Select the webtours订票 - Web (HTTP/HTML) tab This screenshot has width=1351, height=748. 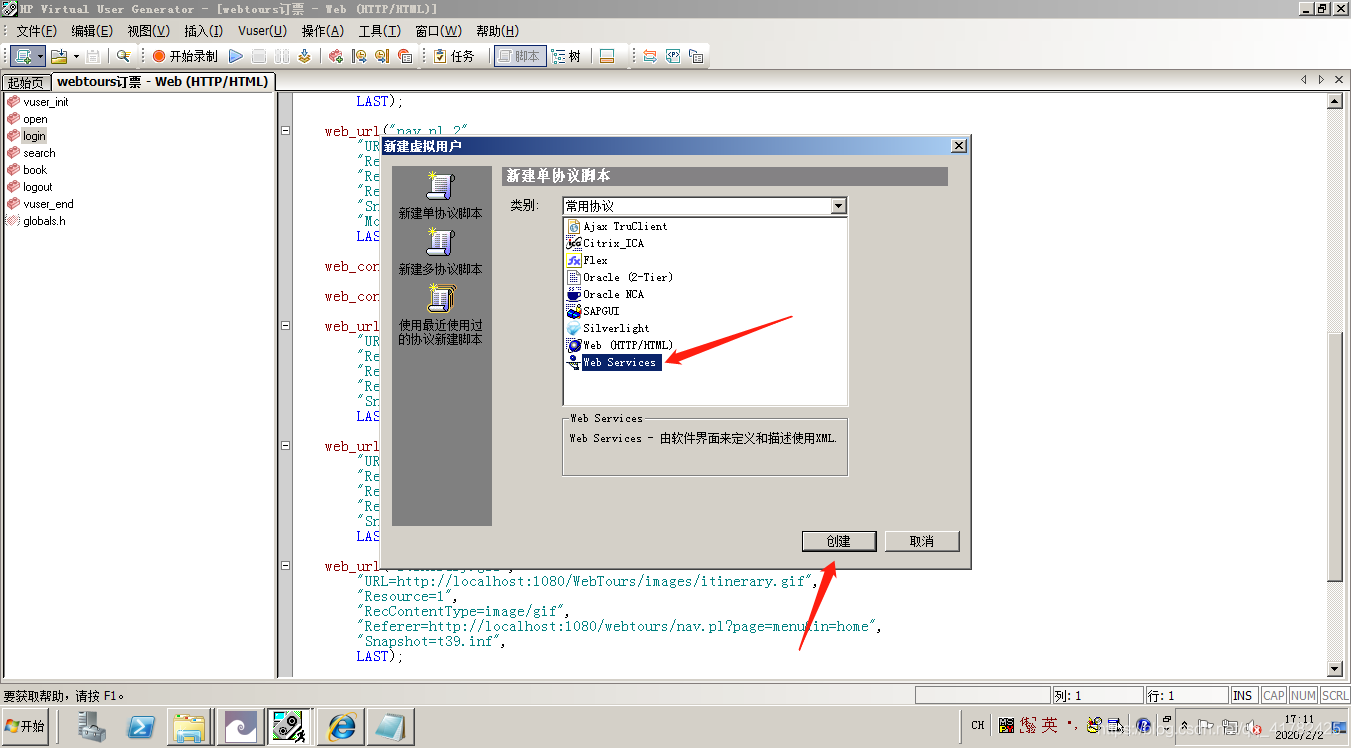(162, 81)
